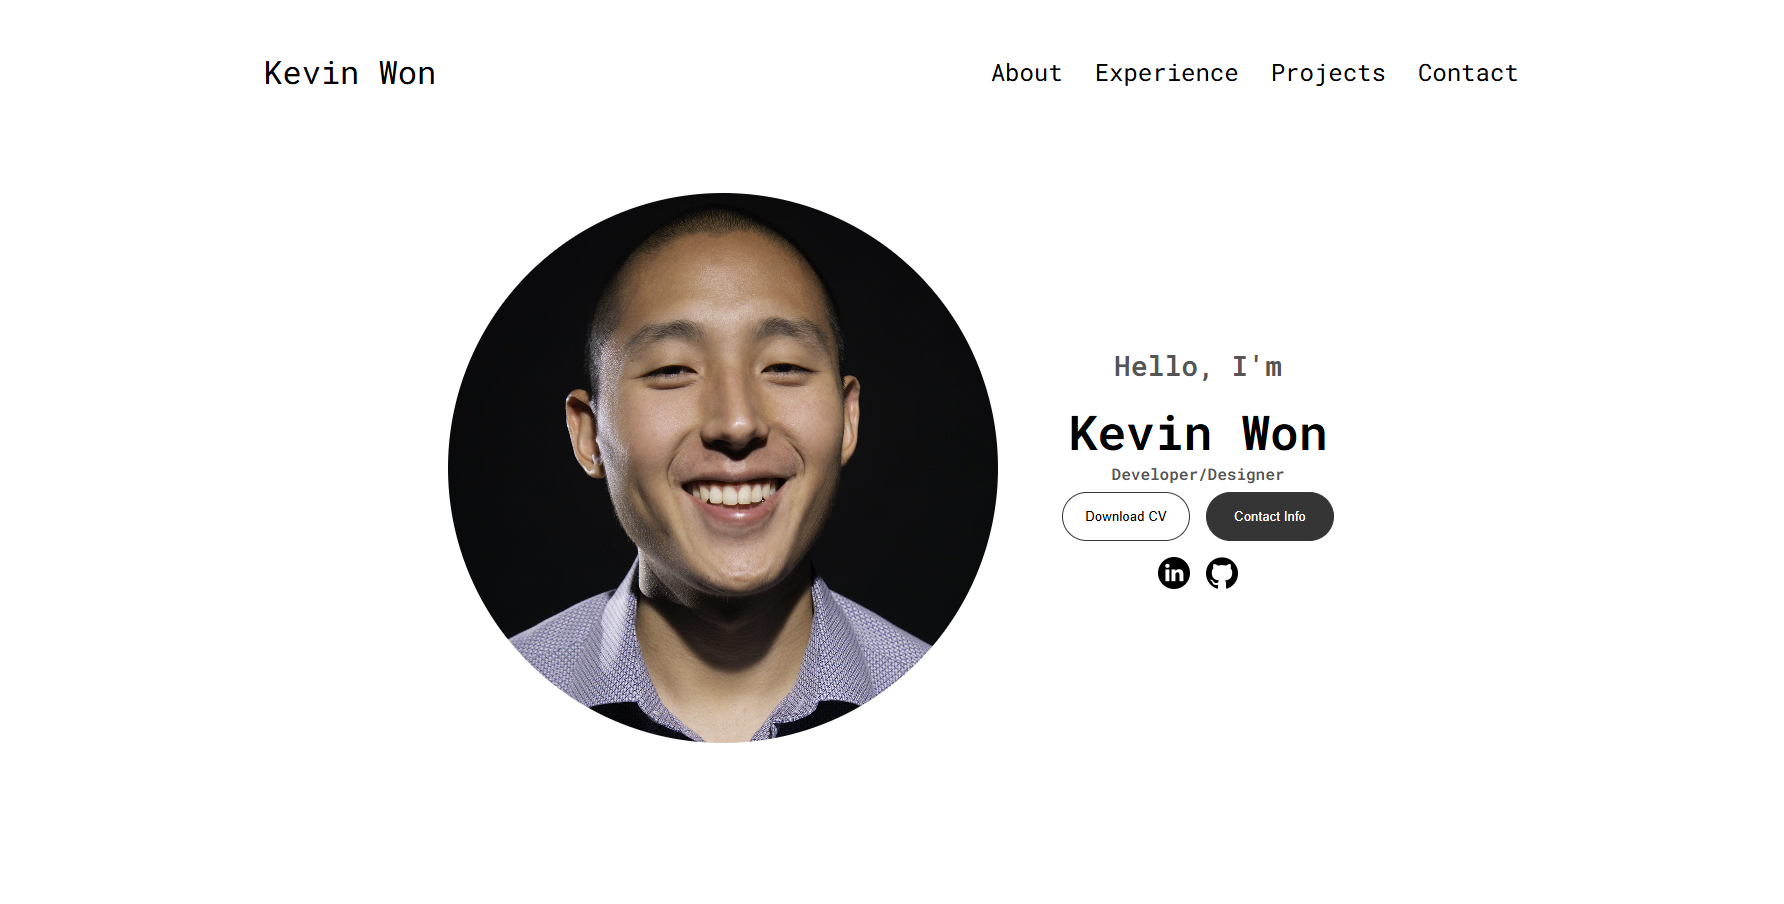Click the Download CV button
The width and height of the screenshot is (1784, 904).
tap(1126, 516)
